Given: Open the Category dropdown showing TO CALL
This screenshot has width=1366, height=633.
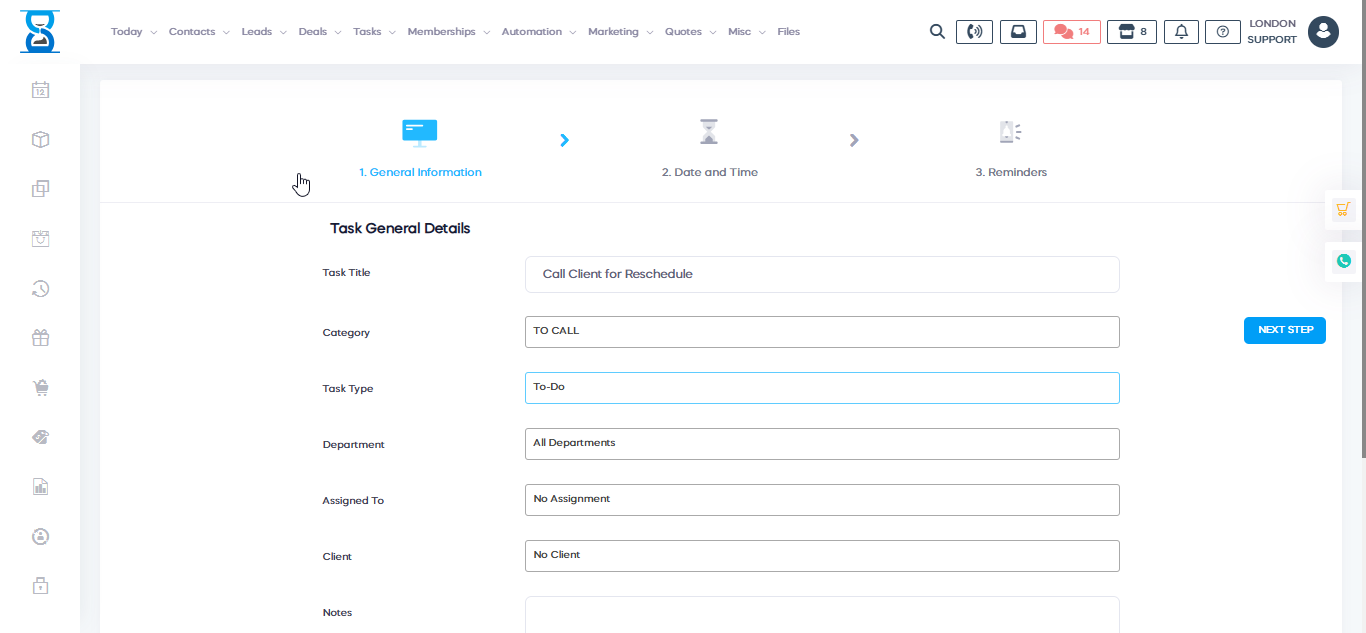Looking at the screenshot, I should [x=821, y=332].
